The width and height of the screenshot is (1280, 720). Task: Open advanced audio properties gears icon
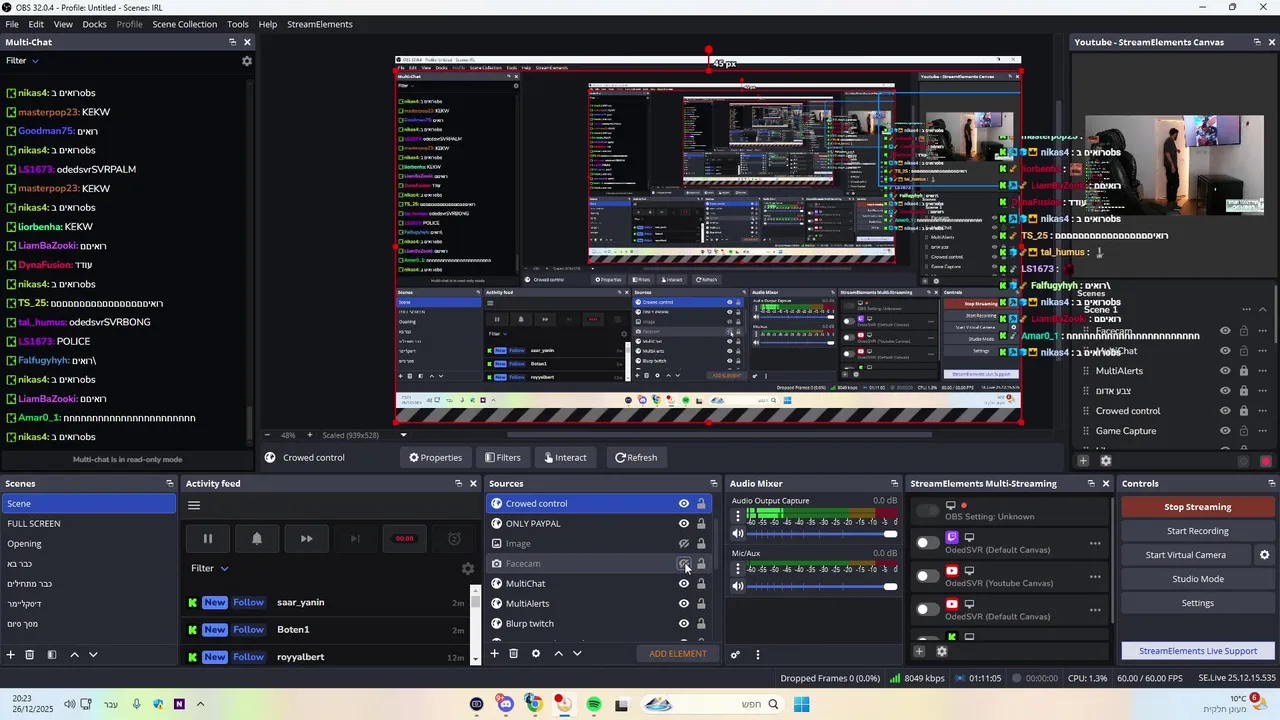pos(735,655)
